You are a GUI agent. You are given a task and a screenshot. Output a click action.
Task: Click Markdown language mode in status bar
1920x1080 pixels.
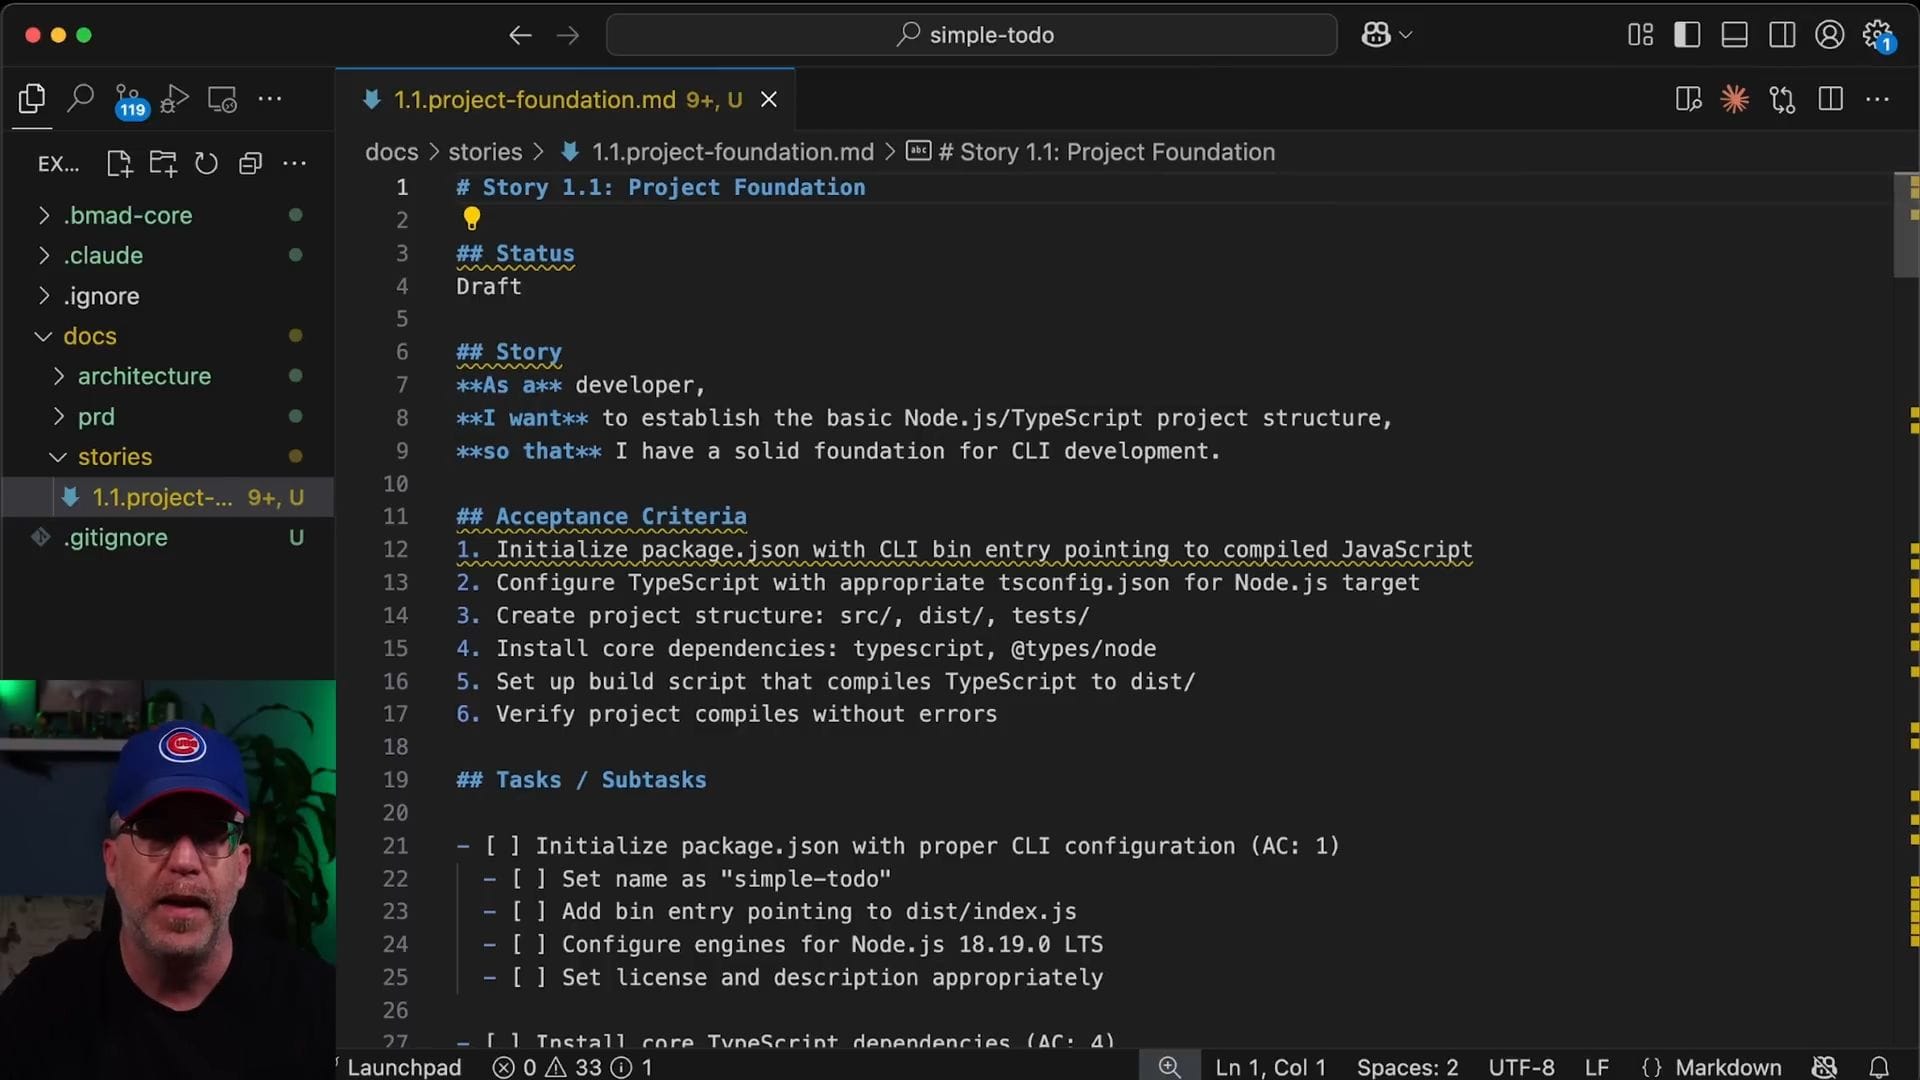coord(1727,1067)
